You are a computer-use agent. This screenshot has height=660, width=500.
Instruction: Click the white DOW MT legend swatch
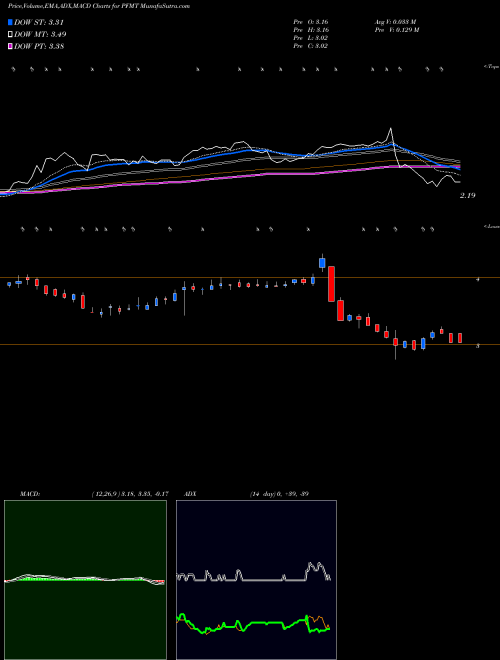(x=10, y=34)
